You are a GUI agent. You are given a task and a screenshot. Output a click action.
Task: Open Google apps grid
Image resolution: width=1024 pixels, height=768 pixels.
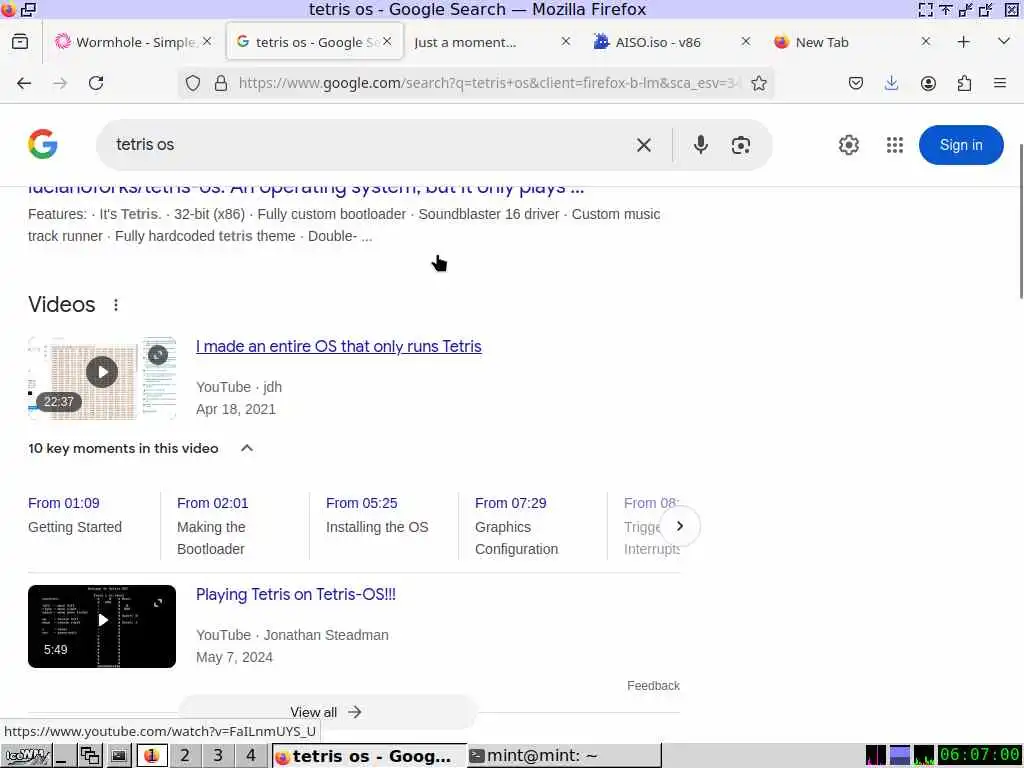click(x=895, y=145)
